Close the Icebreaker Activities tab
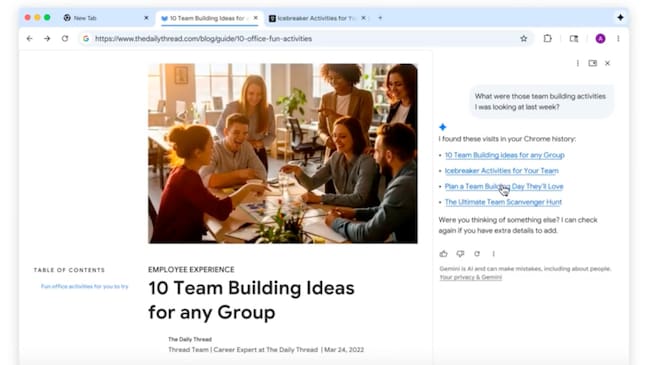 click(363, 18)
